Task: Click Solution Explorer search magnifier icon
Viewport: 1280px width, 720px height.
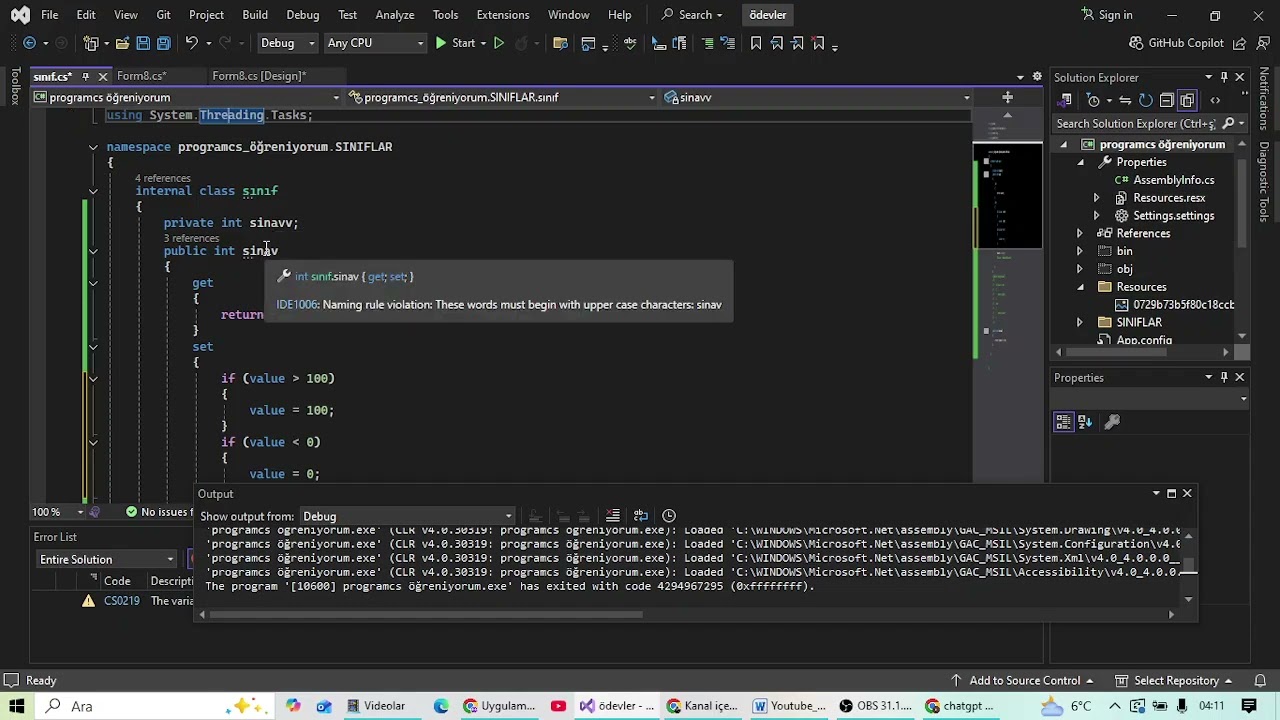Action: click(1226, 123)
